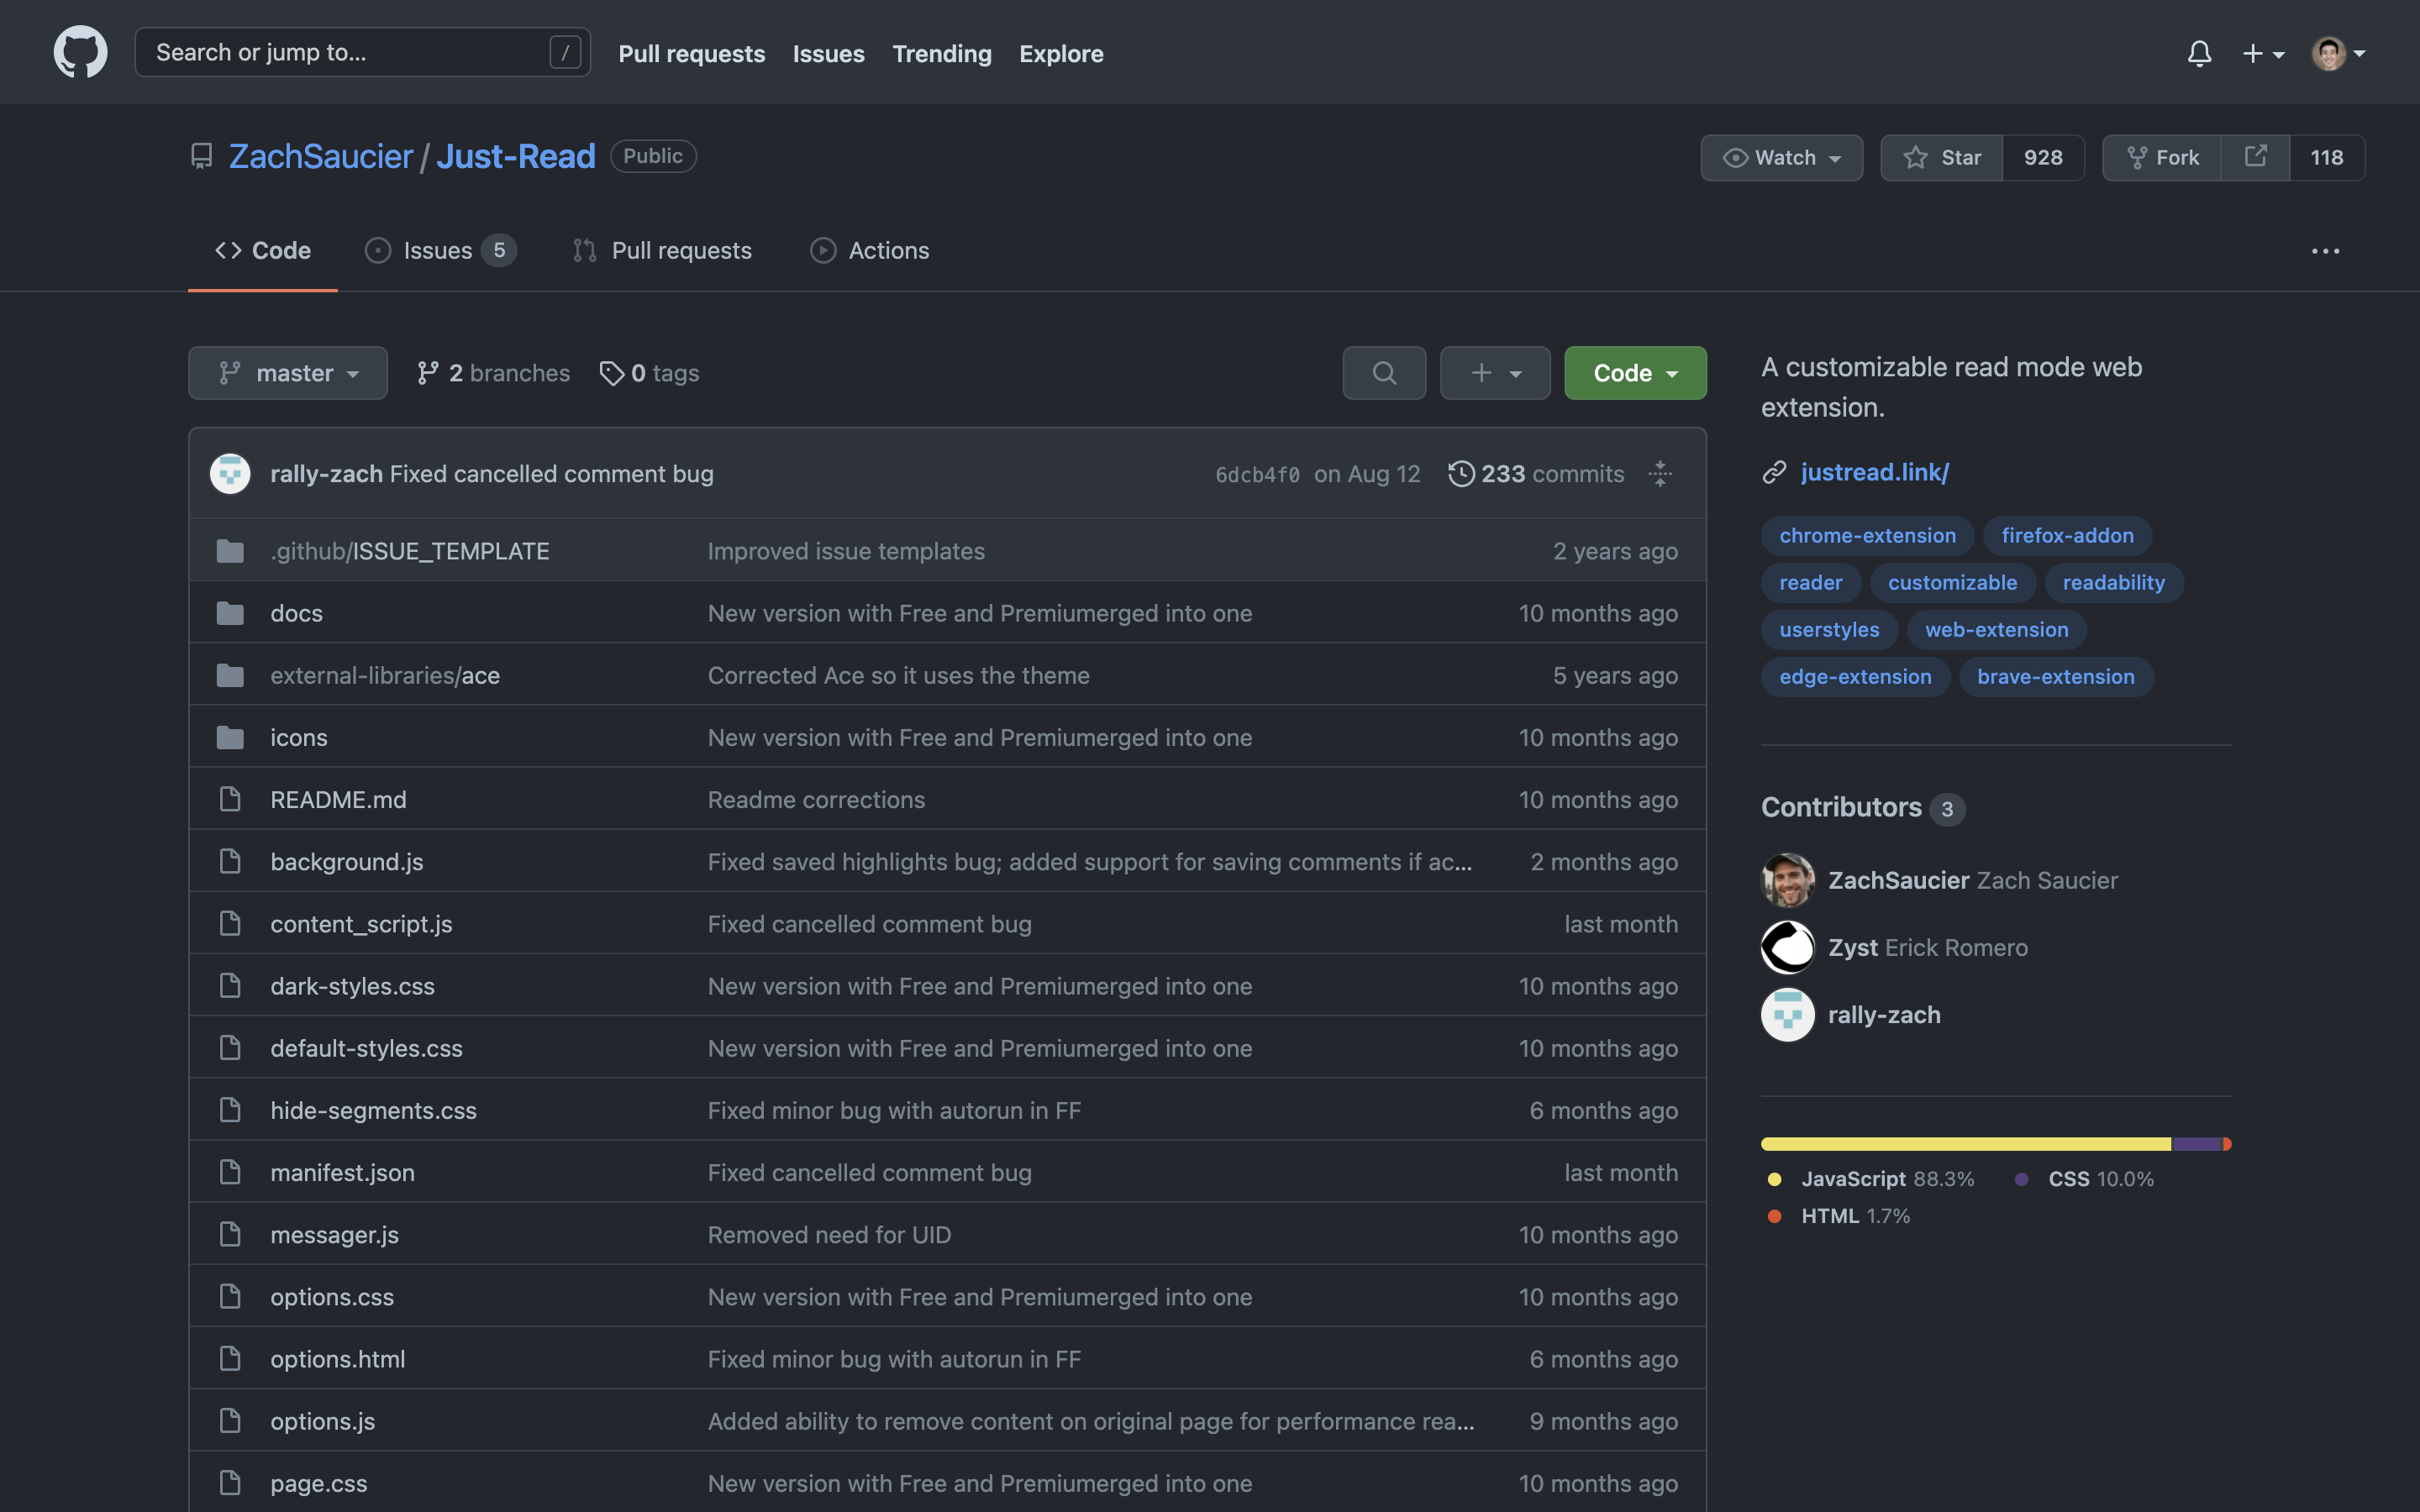This screenshot has height=1512, width=2420.
Task: Open the add file plus dropdown
Action: 1495,373
